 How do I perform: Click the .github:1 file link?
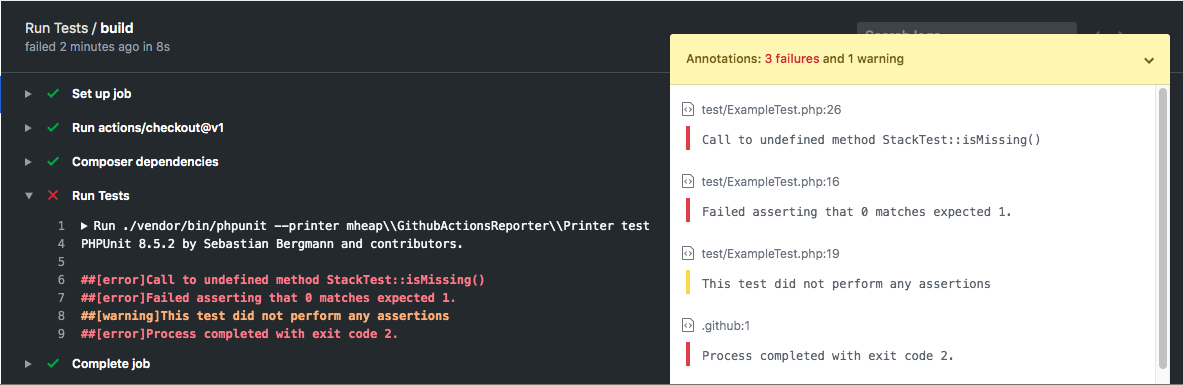coord(725,325)
